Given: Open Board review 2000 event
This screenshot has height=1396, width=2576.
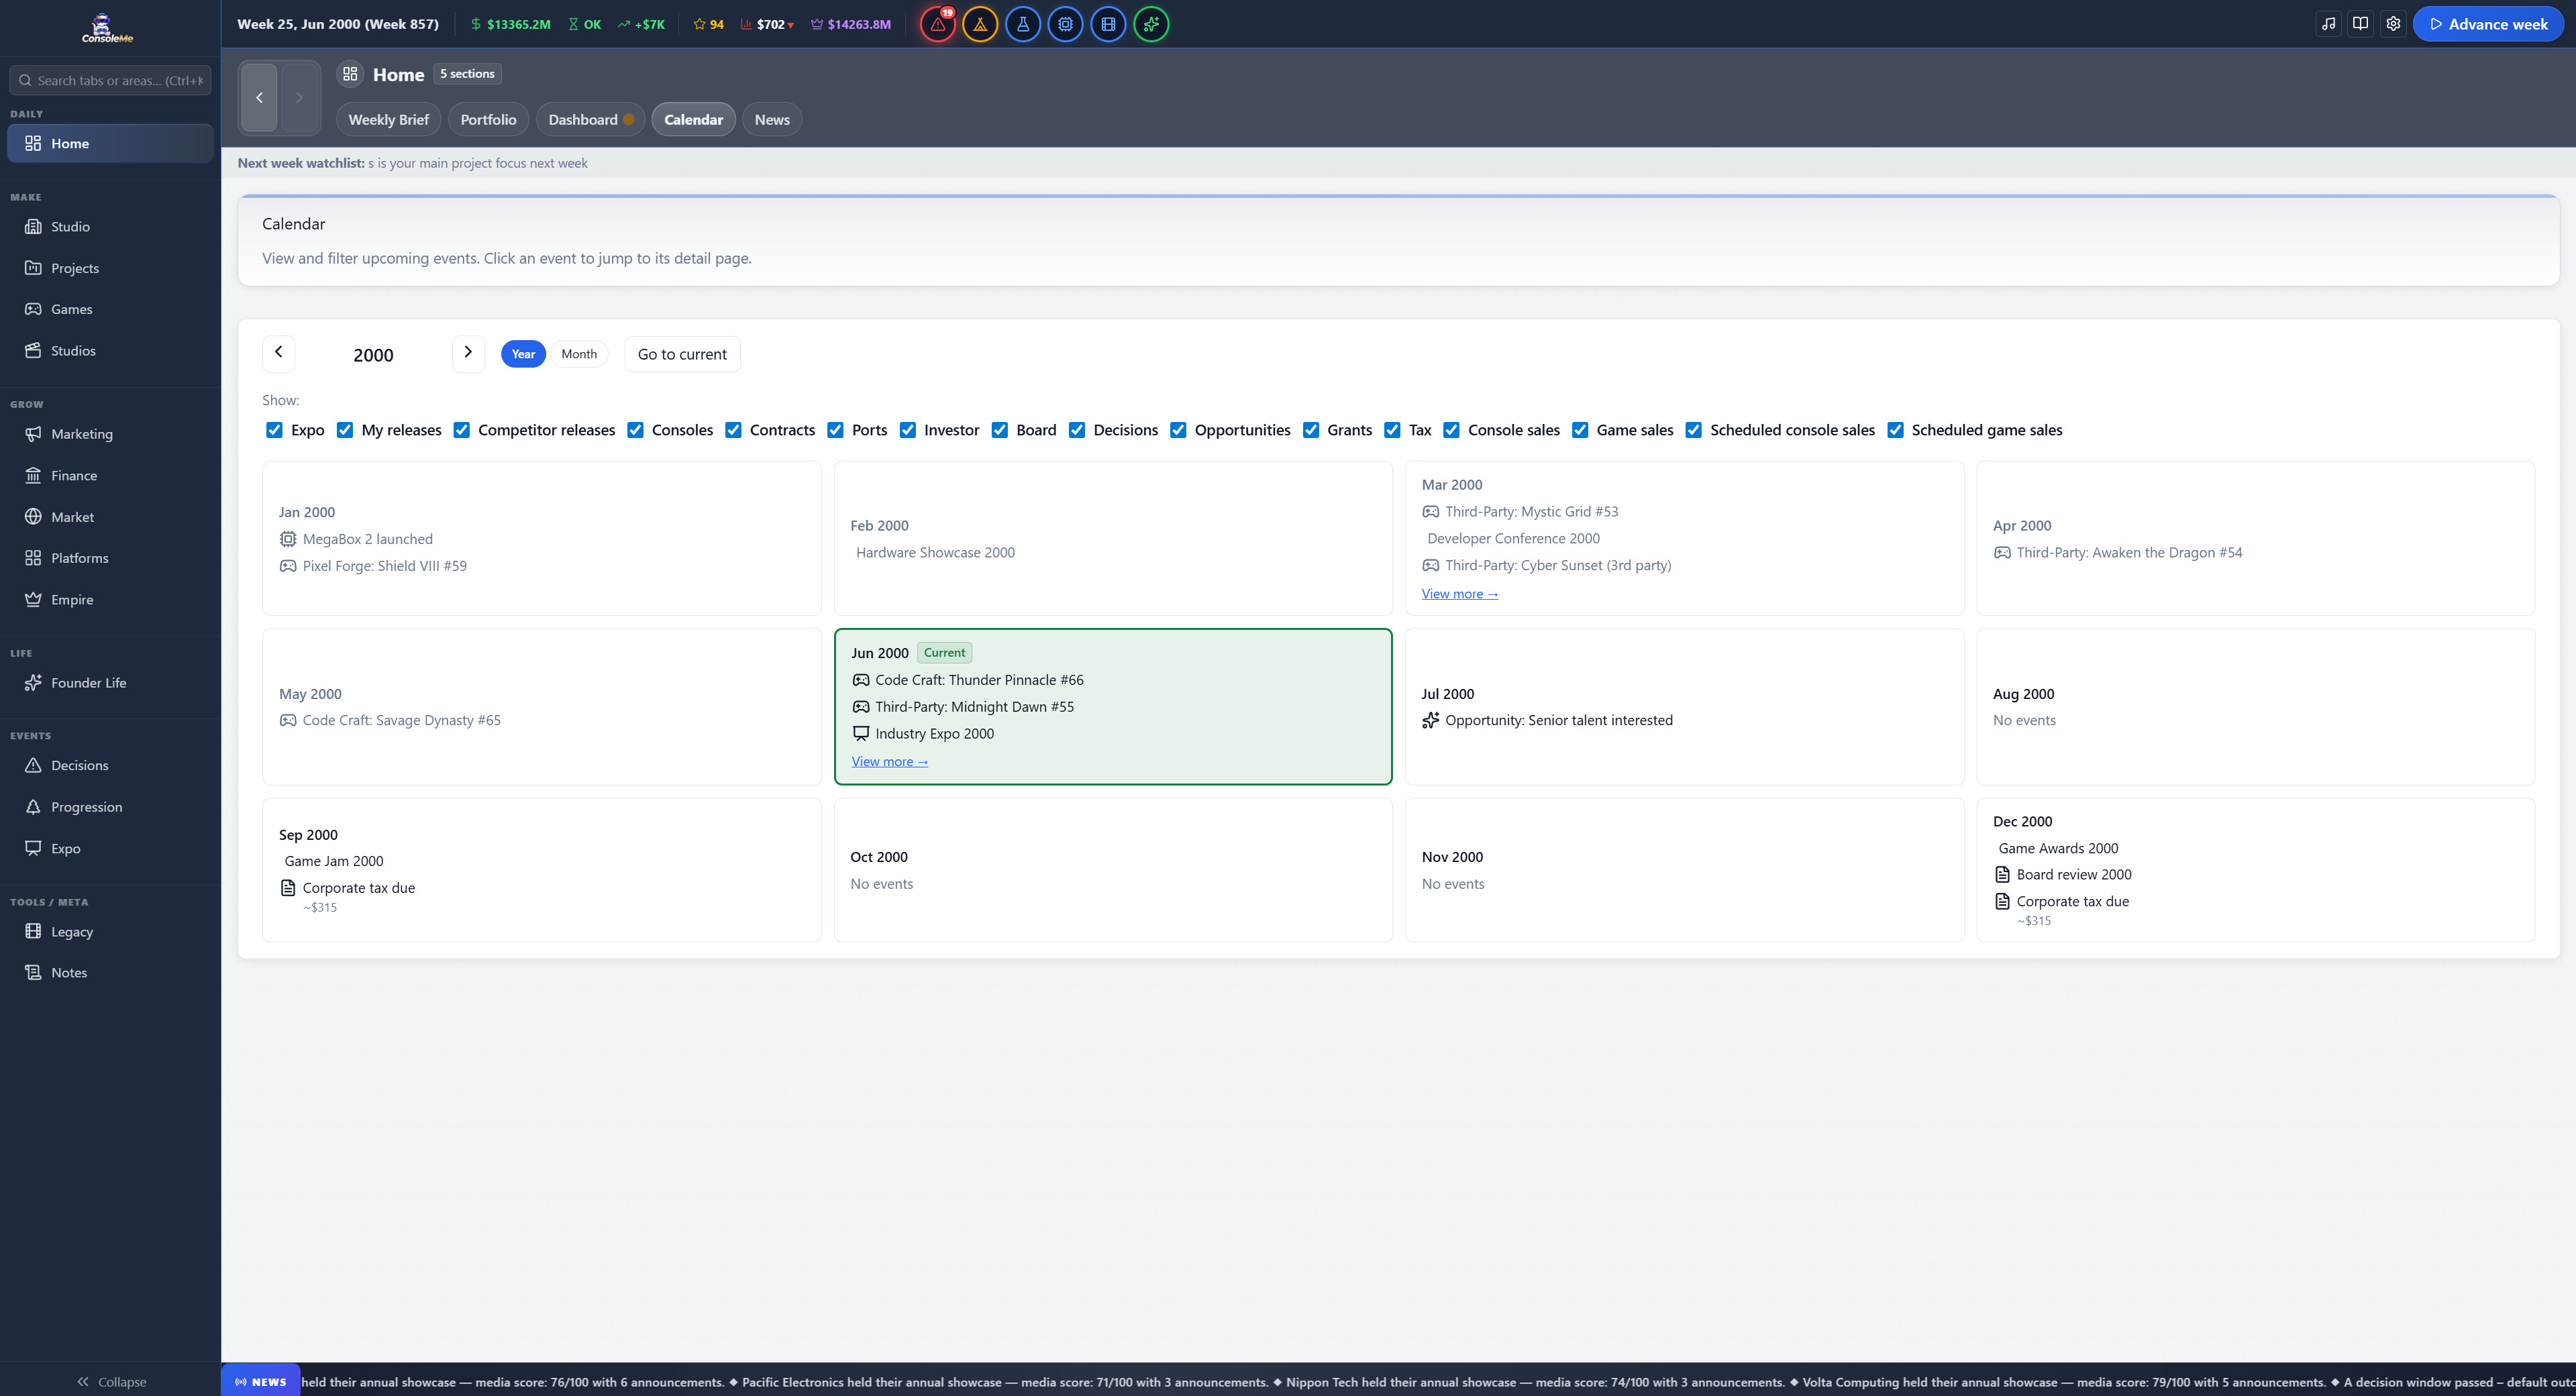Looking at the screenshot, I should coord(2062,874).
